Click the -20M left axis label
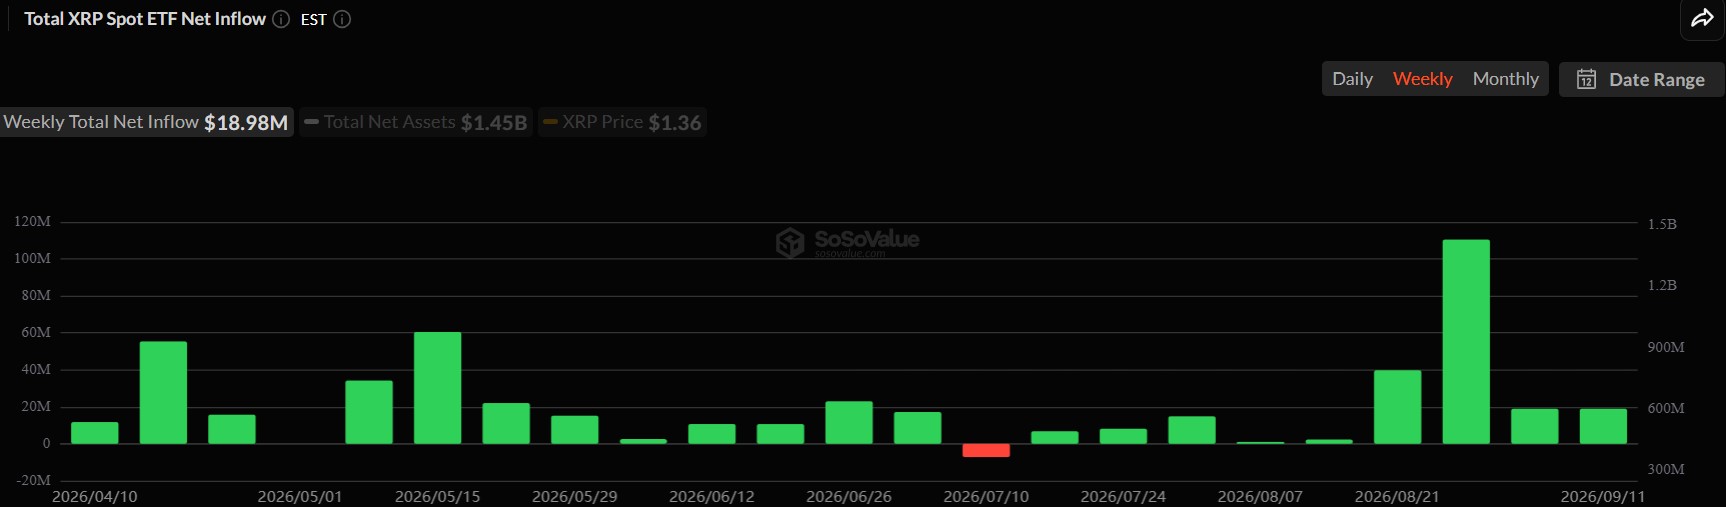The height and width of the screenshot is (507, 1726). click(33, 480)
